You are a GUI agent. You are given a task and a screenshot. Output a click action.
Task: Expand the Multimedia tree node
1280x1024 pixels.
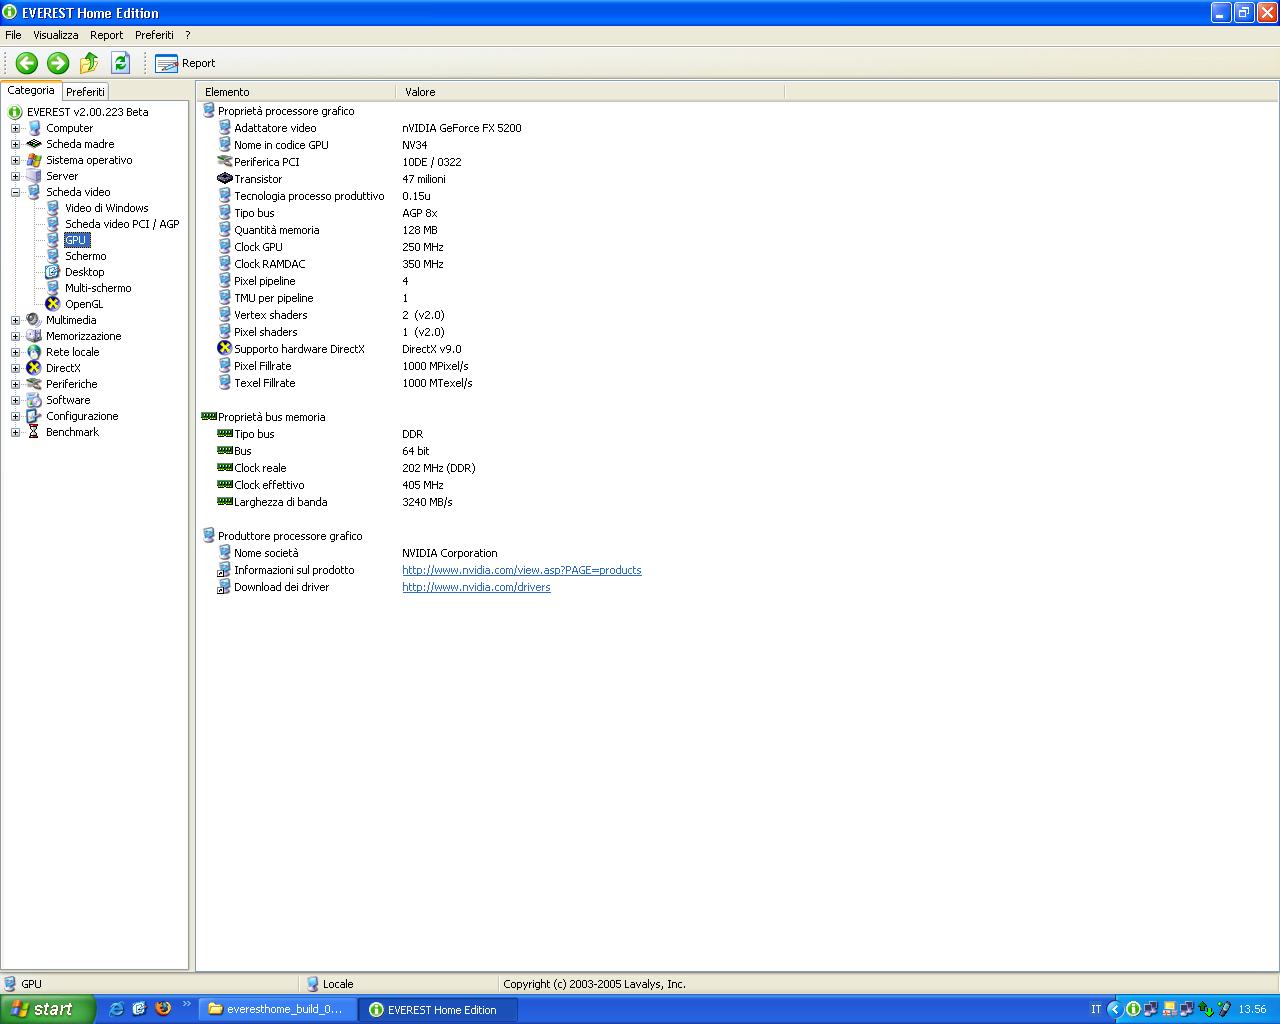[x=15, y=320]
